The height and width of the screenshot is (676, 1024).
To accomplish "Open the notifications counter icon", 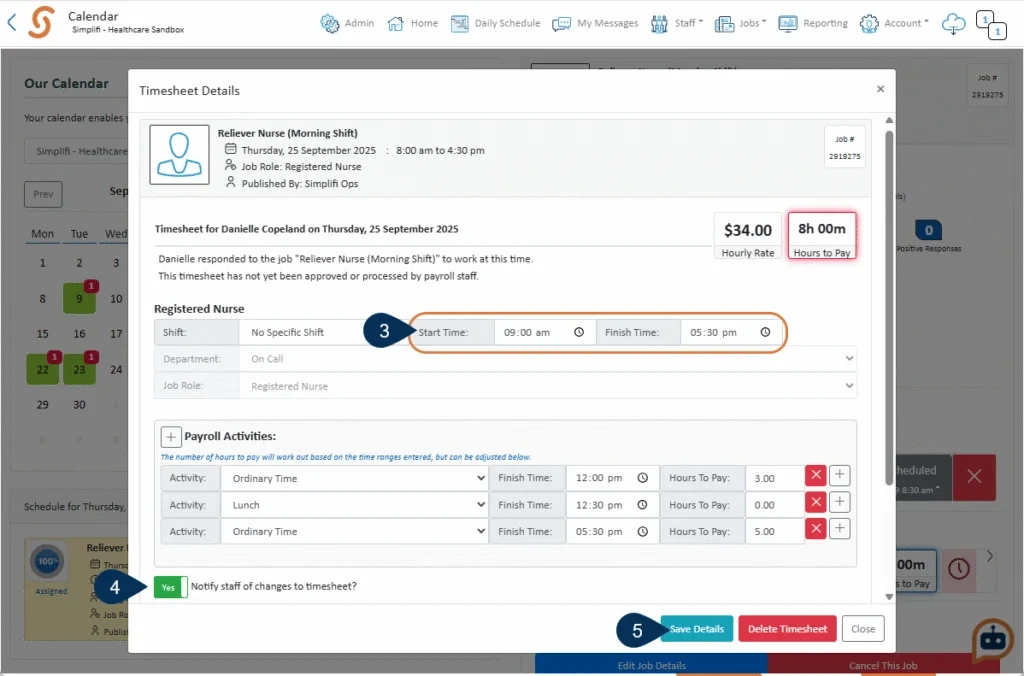I will (x=991, y=24).
